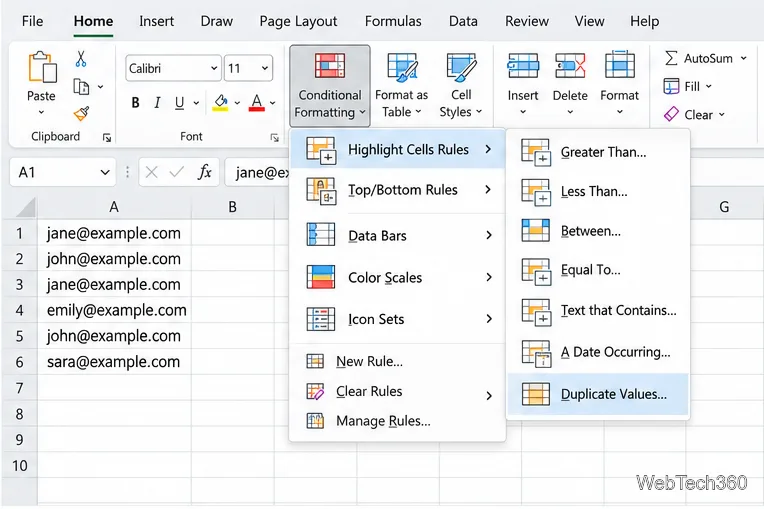Screen dimensions: 764x509
Task: Click the Conditional Formatting button
Action: 330,86
